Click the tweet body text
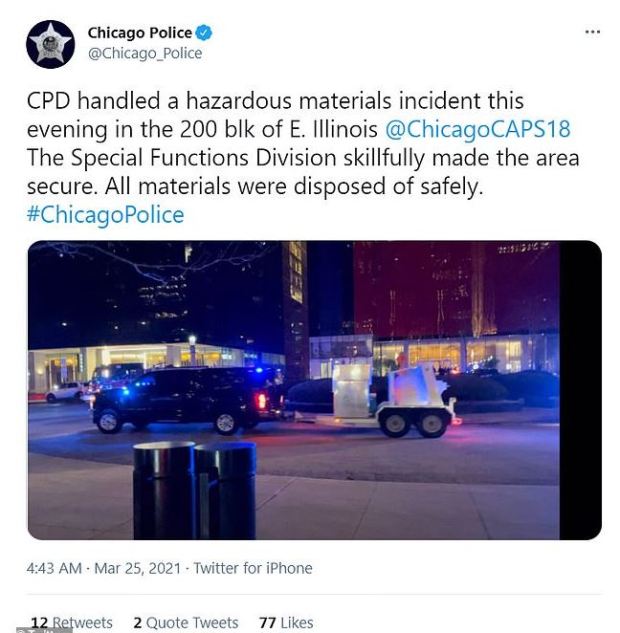The height and width of the screenshot is (633, 620). [303, 157]
